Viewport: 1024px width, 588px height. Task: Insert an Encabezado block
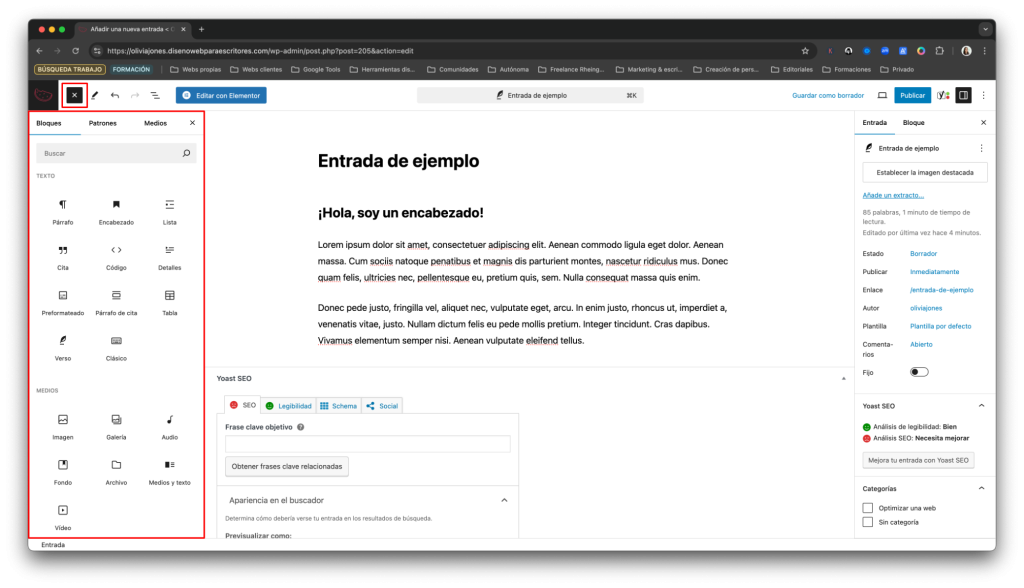click(116, 210)
